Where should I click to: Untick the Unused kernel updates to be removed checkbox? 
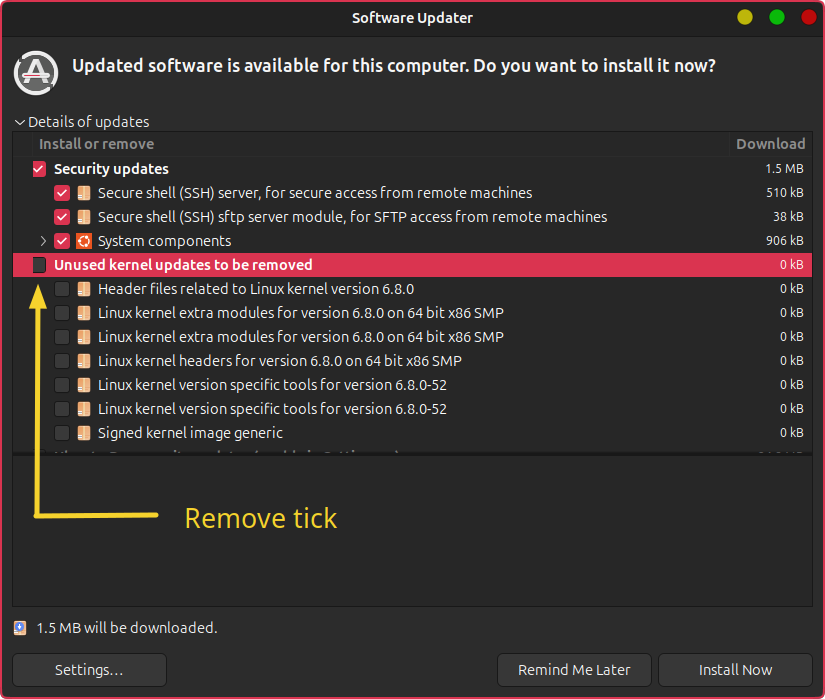point(38,264)
